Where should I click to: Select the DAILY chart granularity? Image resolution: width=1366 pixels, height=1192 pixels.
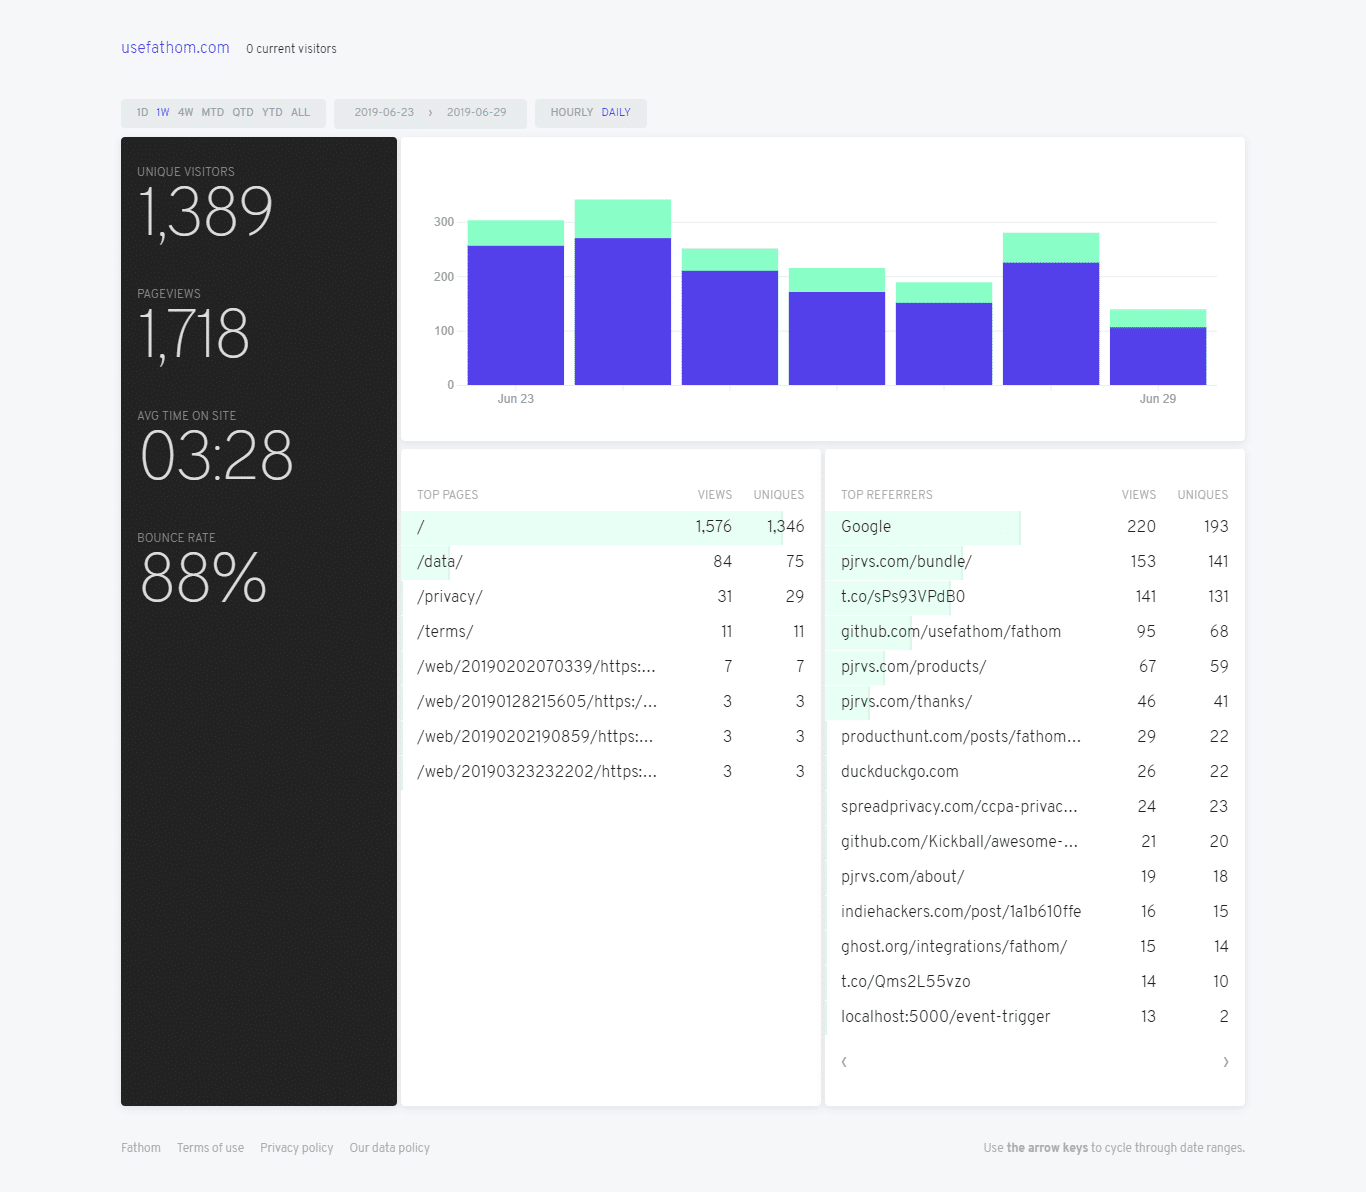tap(615, 112)
